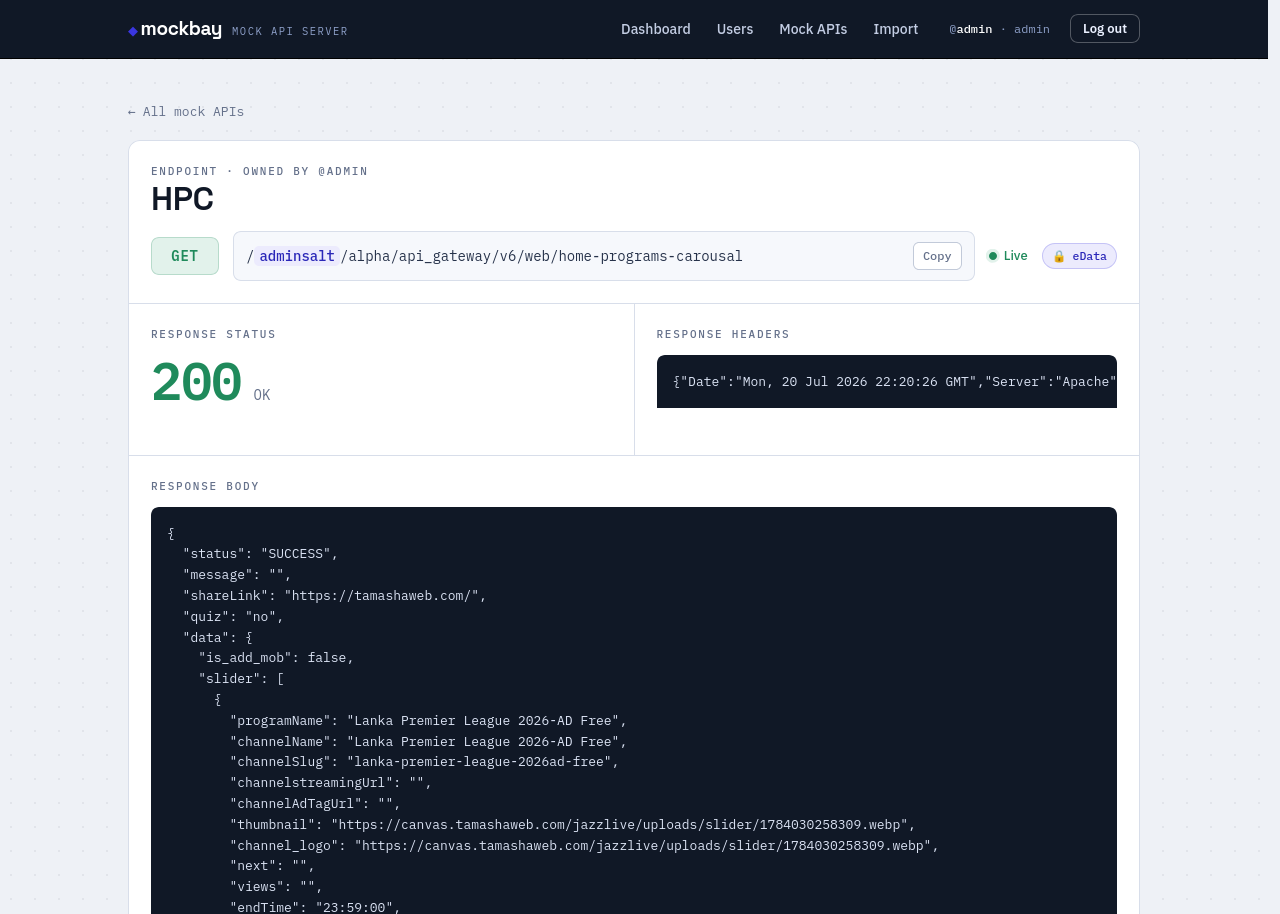This screenshot has width=1280, height=914.
Task: Return to All mock APIs list
Action: (186, 112)
